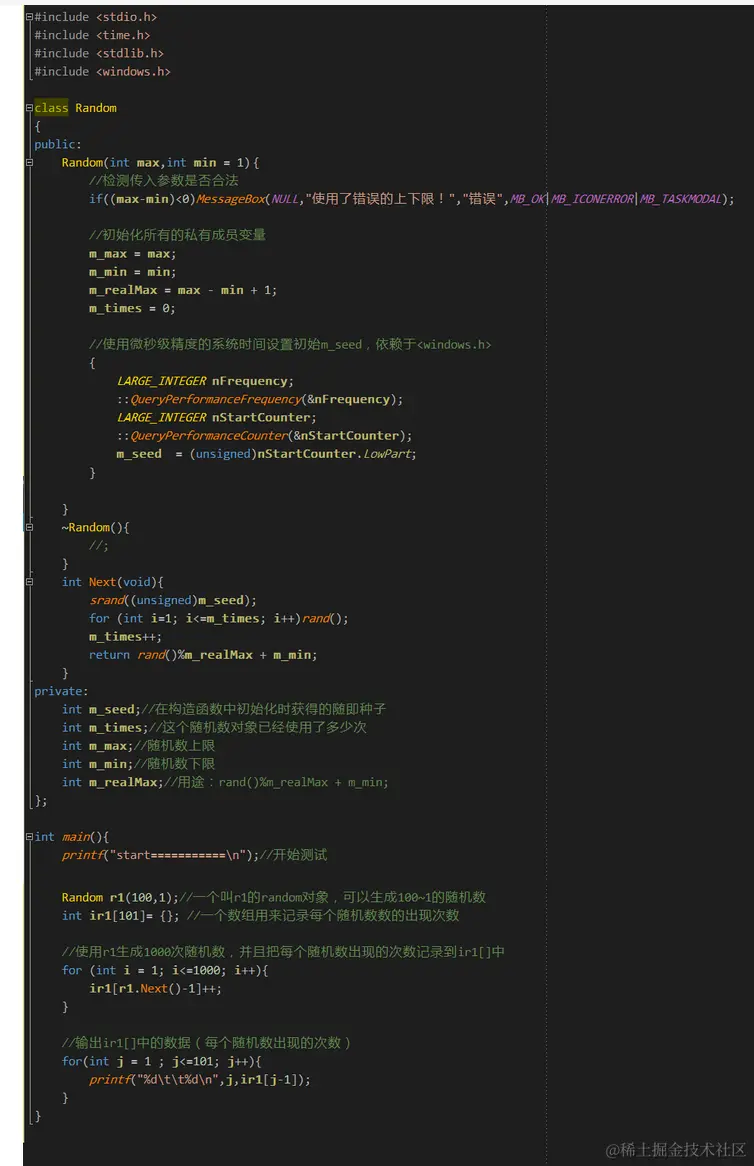The width and height of the screenshot is (754, 1166).
Task: Collapse the class Random fold marker
Action: tap(30, 108)
